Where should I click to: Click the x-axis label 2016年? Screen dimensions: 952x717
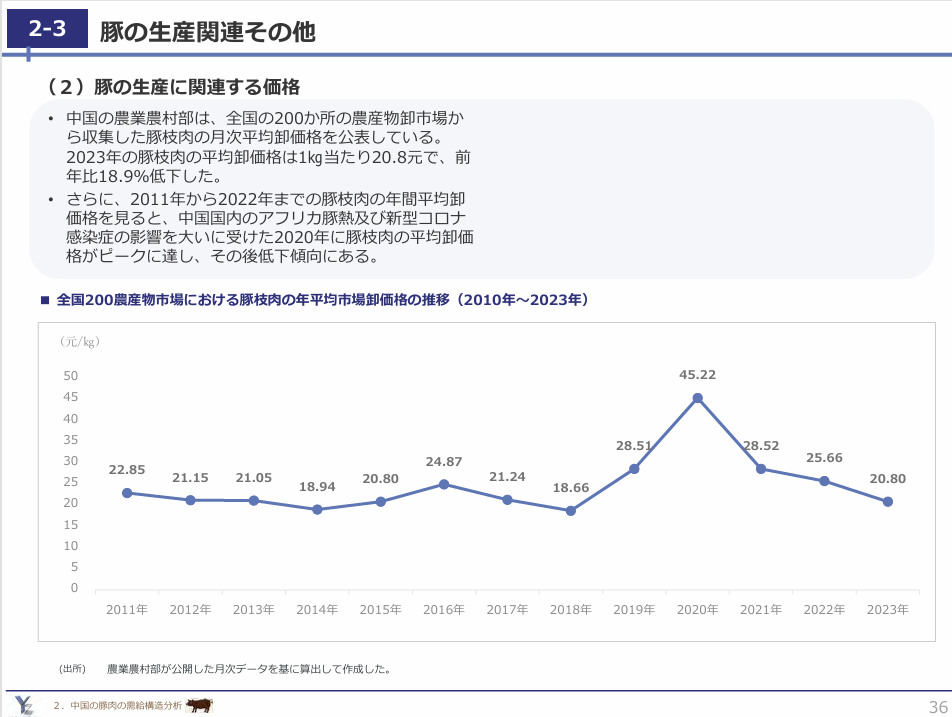click(444, 610)
